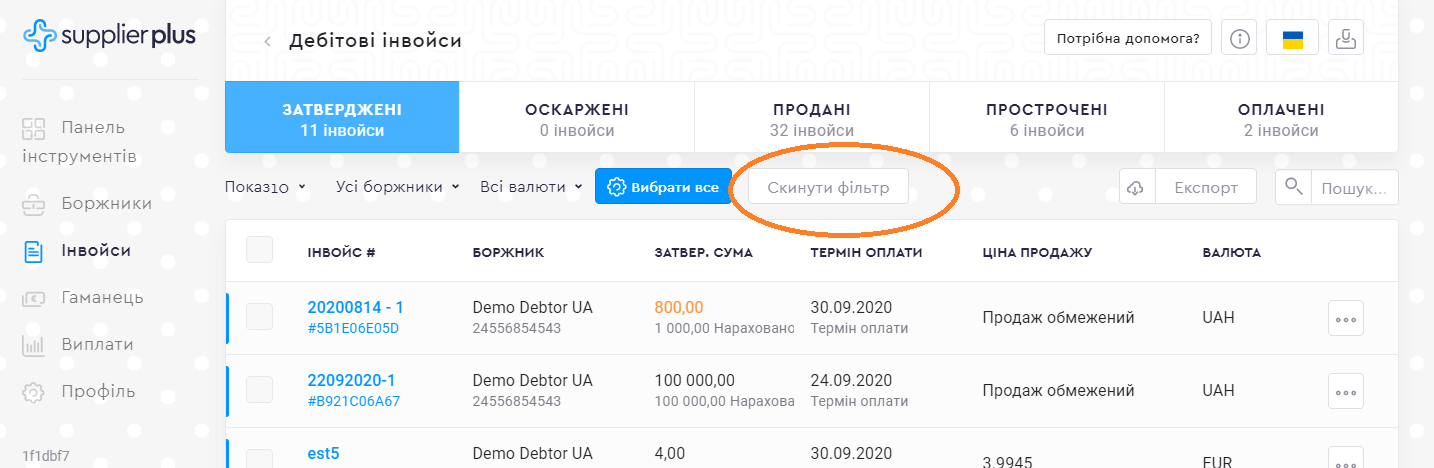Check the box for invoice 20200814 - 1
1434x468 pixels.
click(x=260, y=317)
